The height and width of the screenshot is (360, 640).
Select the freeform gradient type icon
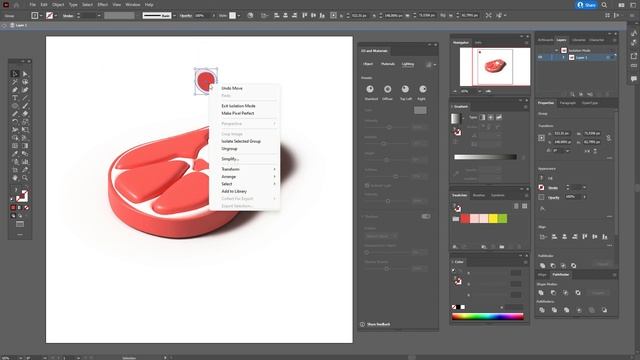499,117
